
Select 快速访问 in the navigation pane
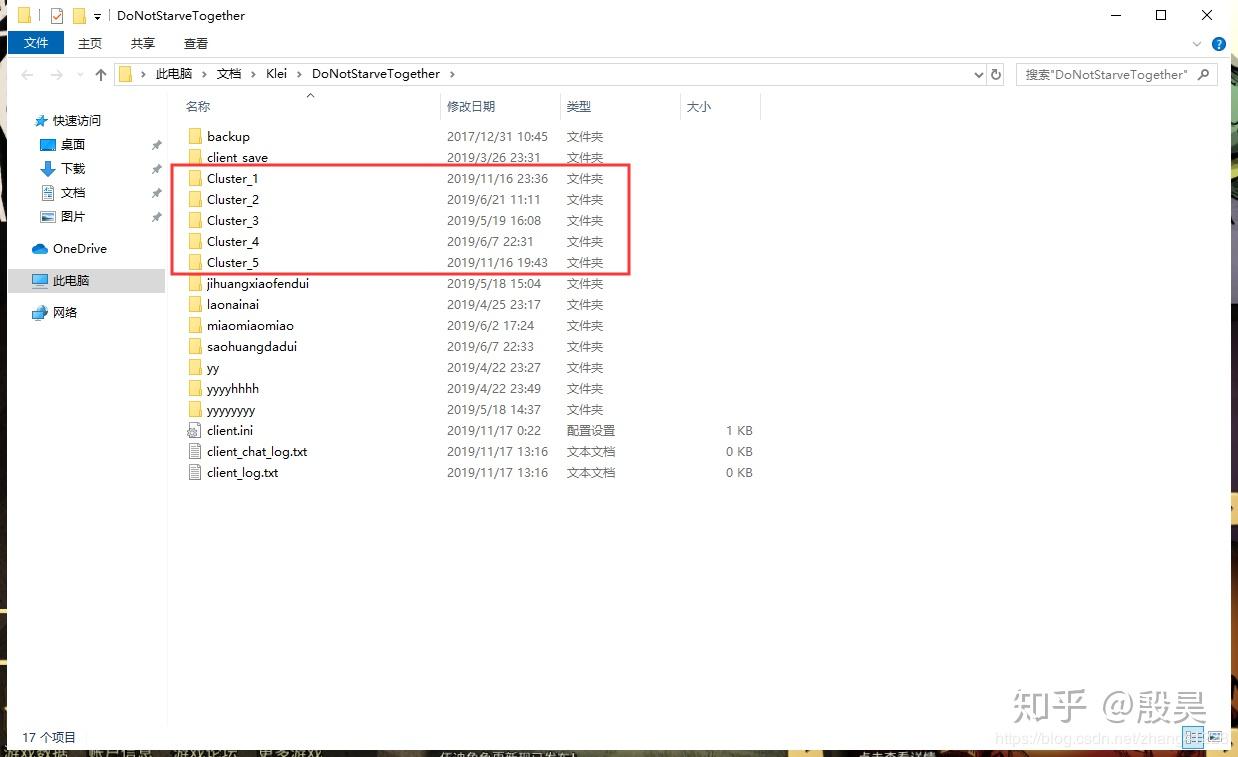(x=77, y=120)
